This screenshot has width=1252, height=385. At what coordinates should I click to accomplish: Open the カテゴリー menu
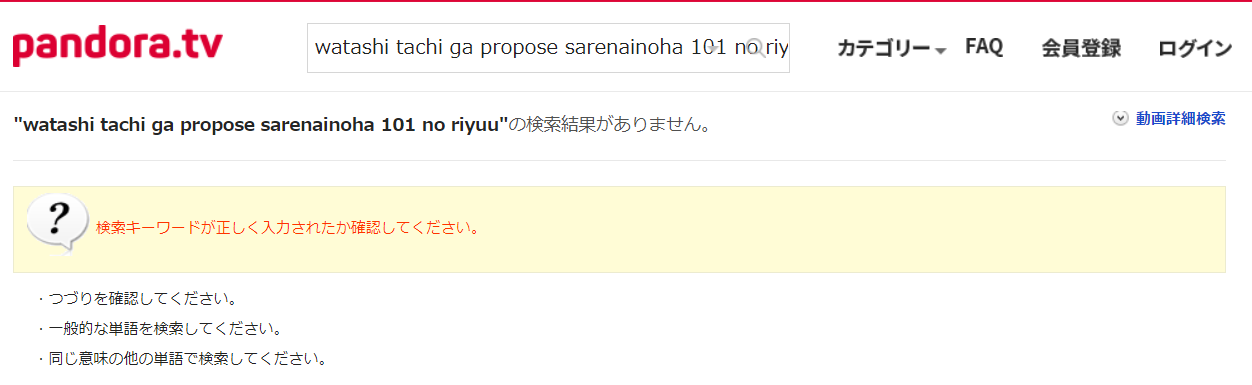(x=884, y=48)
